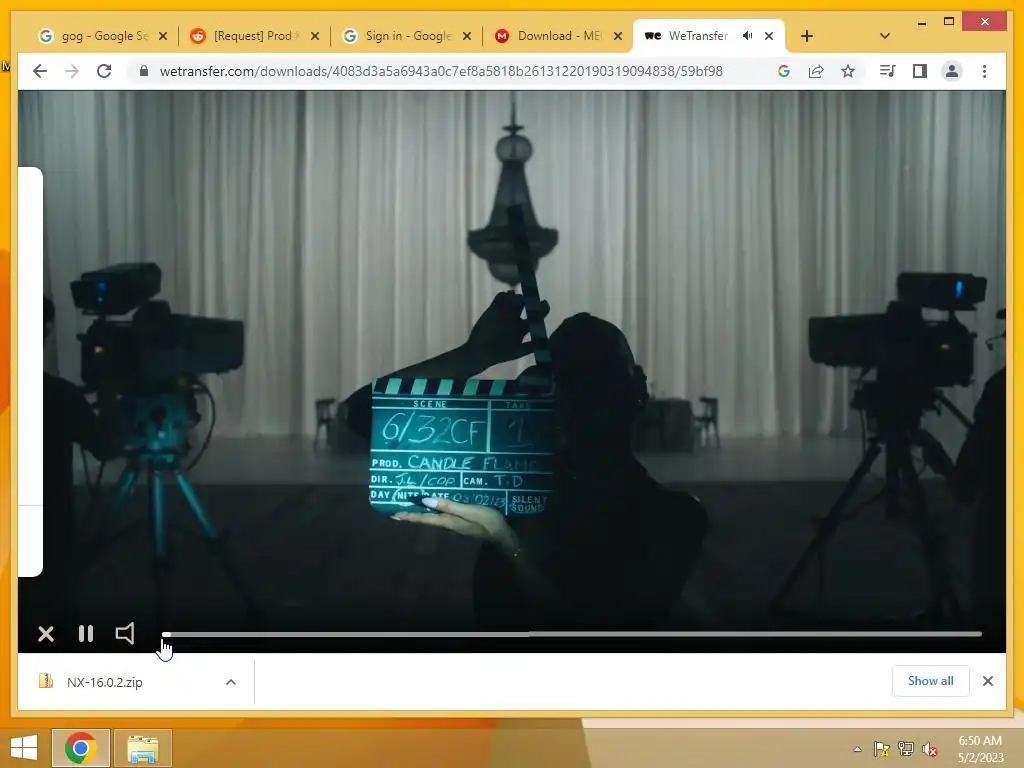Open a new browser tab
Image resolution: width=1024 pixels, height=768 pixels.
click(807, 37)
